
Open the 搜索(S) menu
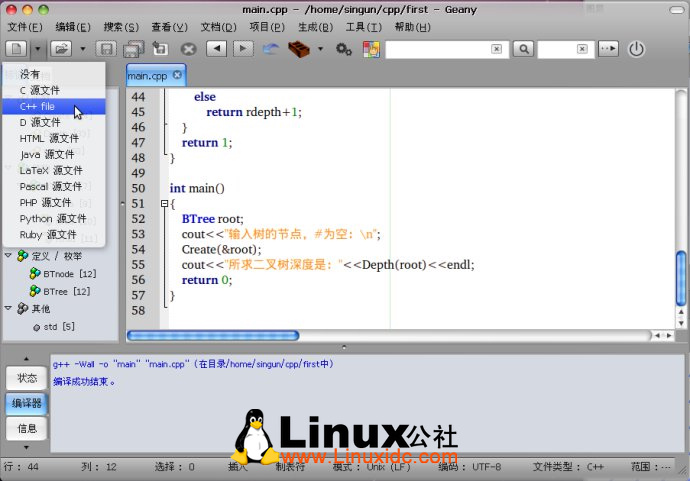(x=121, y=27)
